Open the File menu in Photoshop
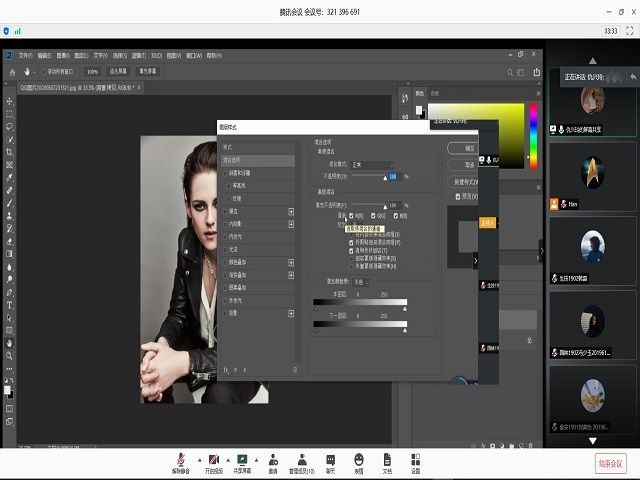This screenshot has width=640, height=480. click(26, 55)
